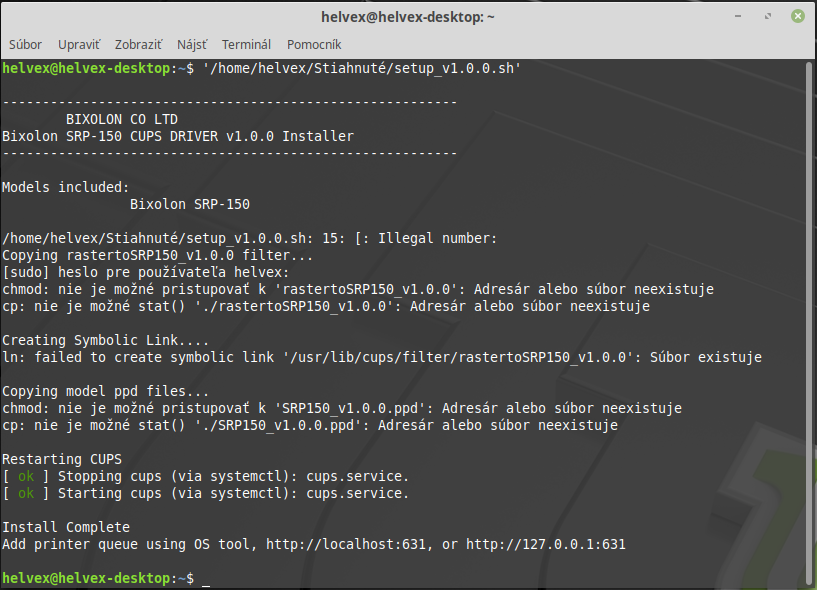Click the [sudo] heslo pre používateľa helvex: line
The image size is (817, 590).
pos(145,273)
